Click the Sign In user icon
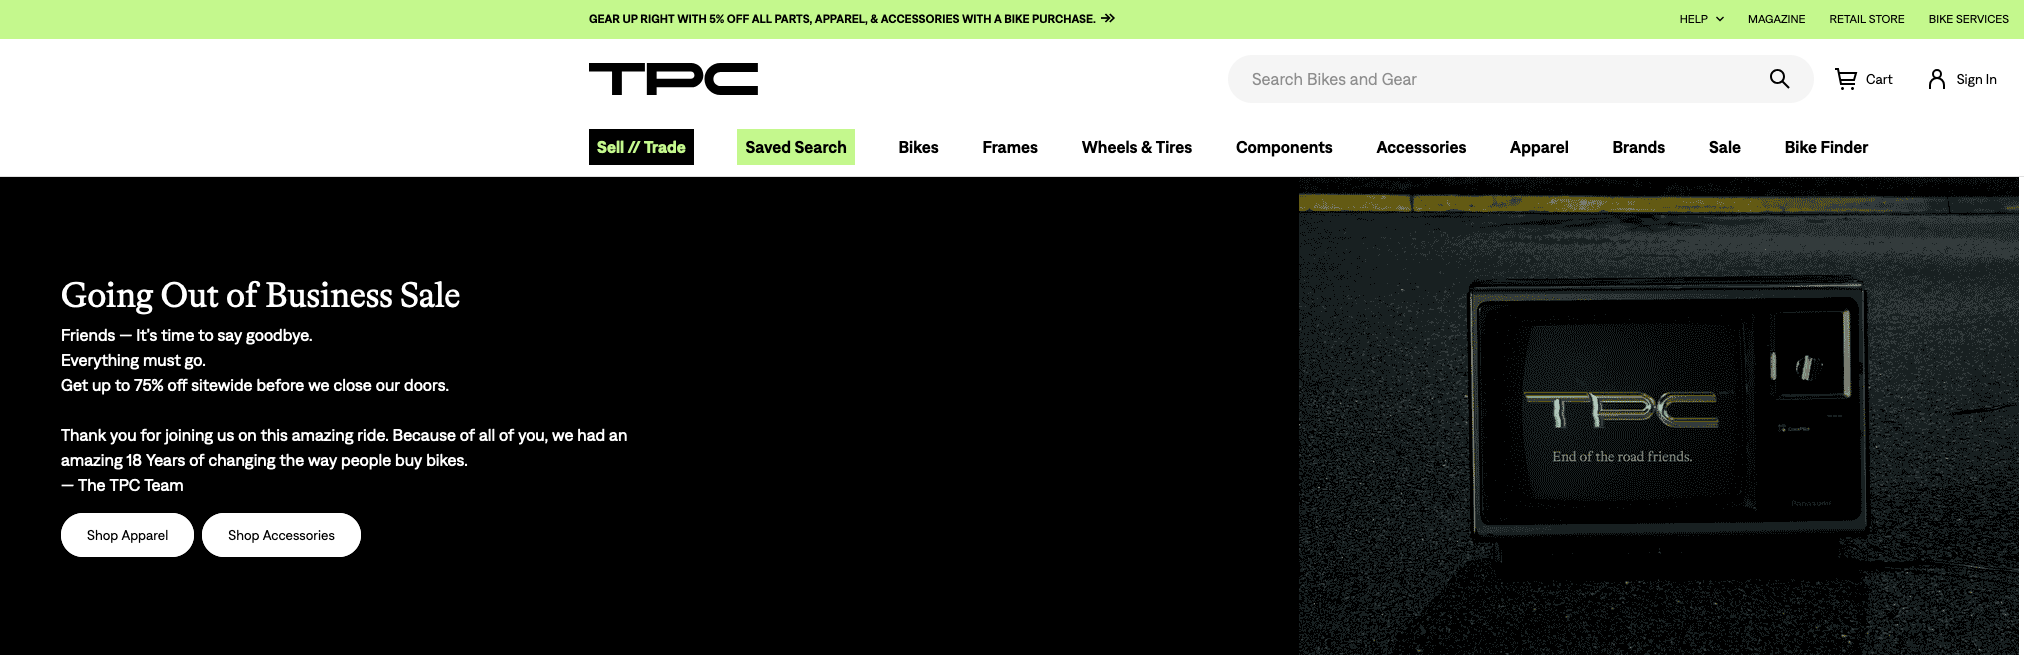The width and height of the screenshot is (2024, 663). coord(1936,79)
